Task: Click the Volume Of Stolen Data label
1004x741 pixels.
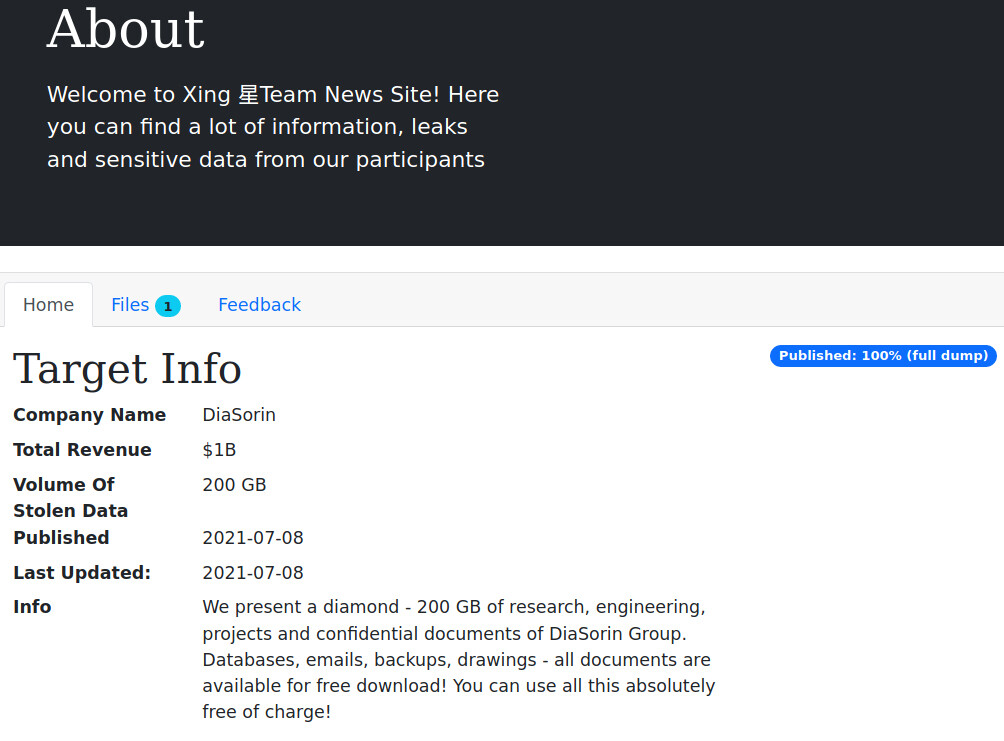Action: (70, 498)
